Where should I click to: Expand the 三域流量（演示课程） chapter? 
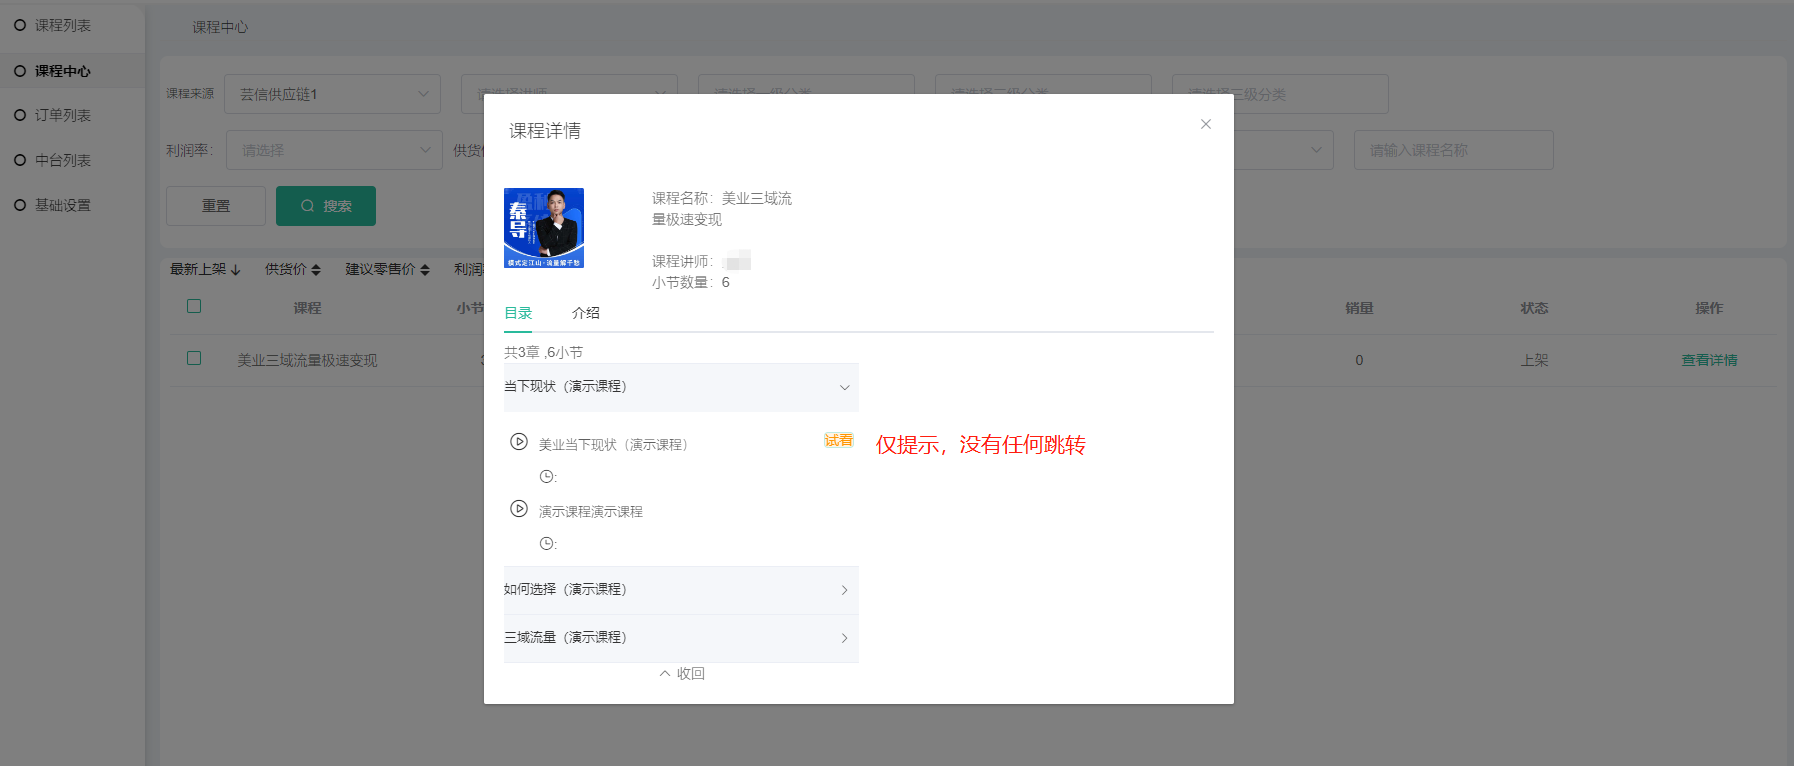[844, 638]
